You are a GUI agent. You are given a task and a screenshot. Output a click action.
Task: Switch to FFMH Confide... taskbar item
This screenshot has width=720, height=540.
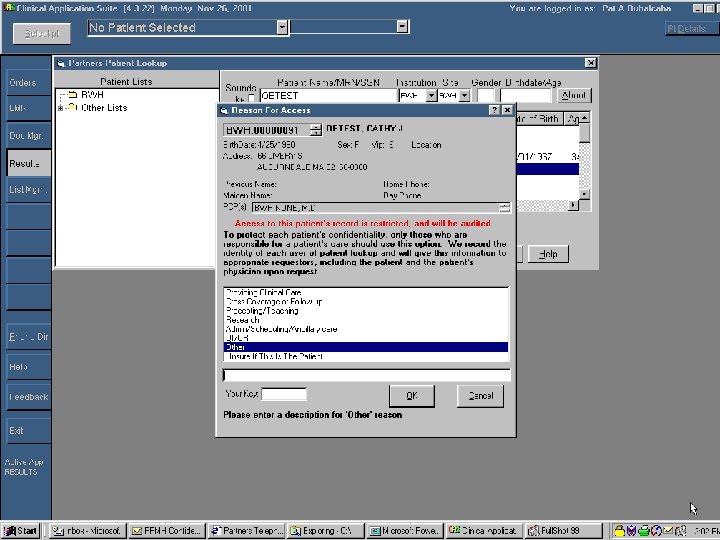click(167, 531)
